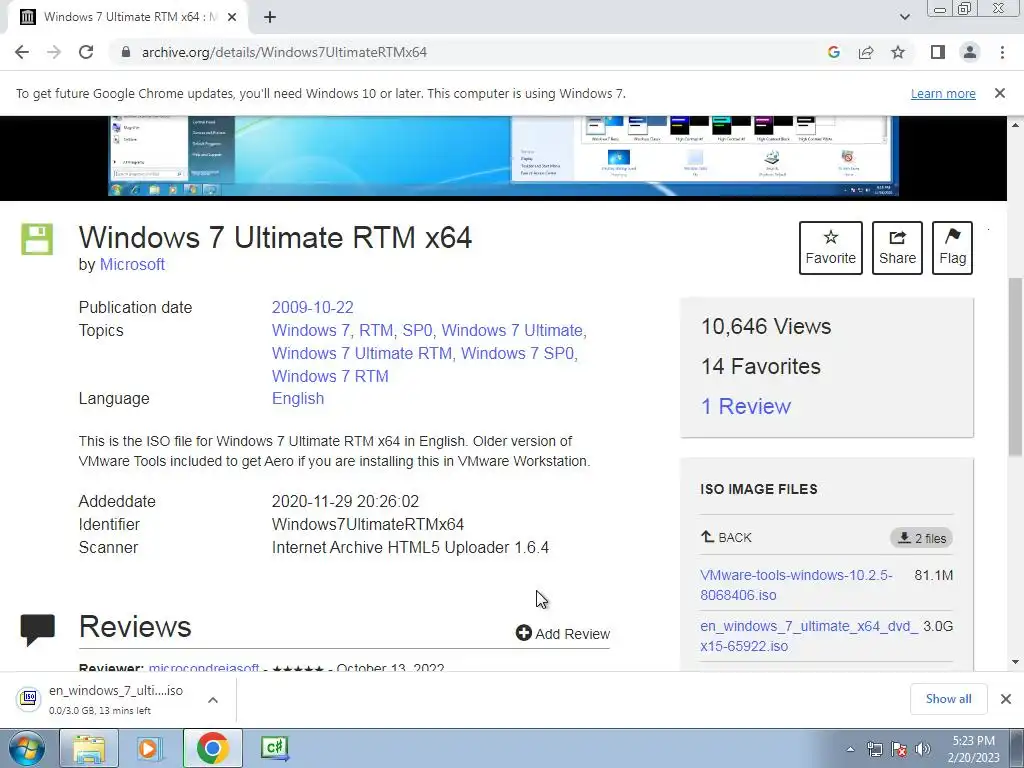Image resolution: width=1024 pixels, height=768 pixels.
Task: Open the RTM topic link
Action: (x=376, y=330)
